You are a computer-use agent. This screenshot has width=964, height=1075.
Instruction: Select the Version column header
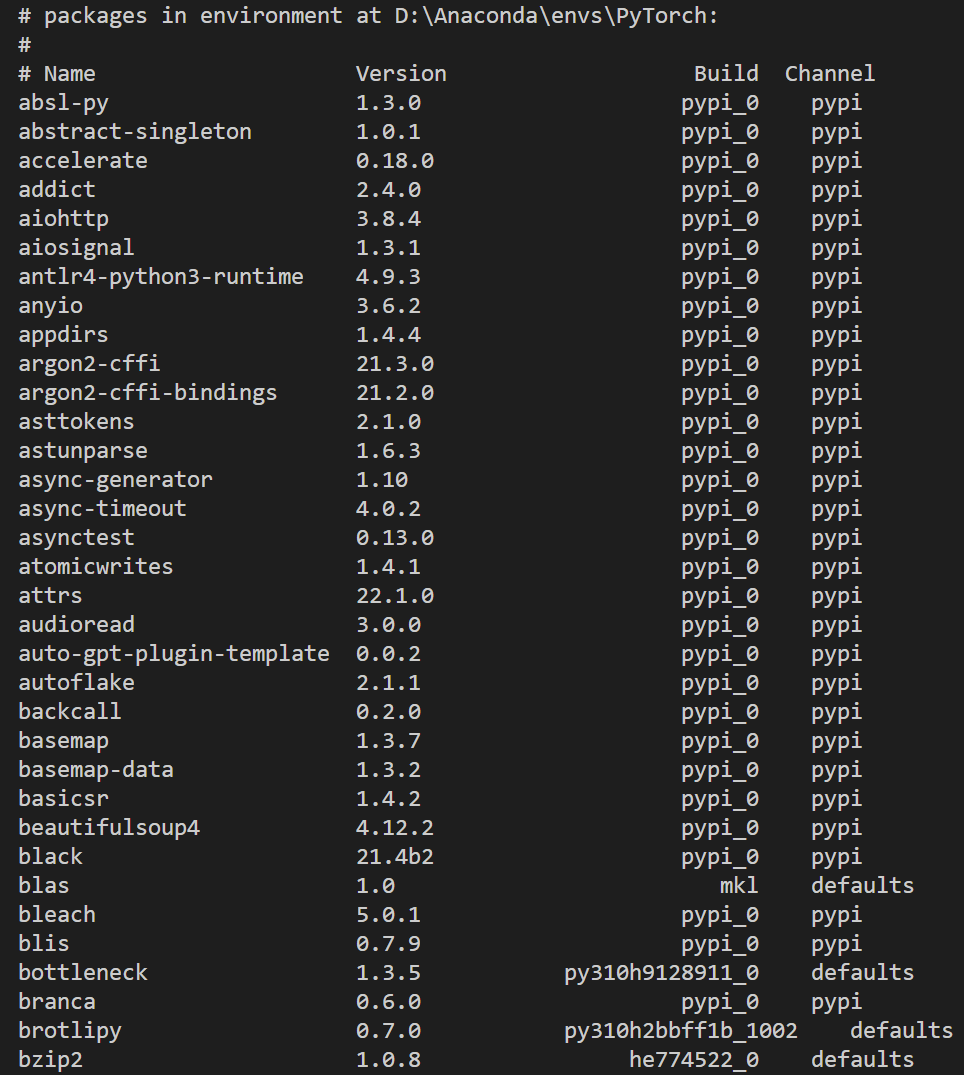click(401, 74)
